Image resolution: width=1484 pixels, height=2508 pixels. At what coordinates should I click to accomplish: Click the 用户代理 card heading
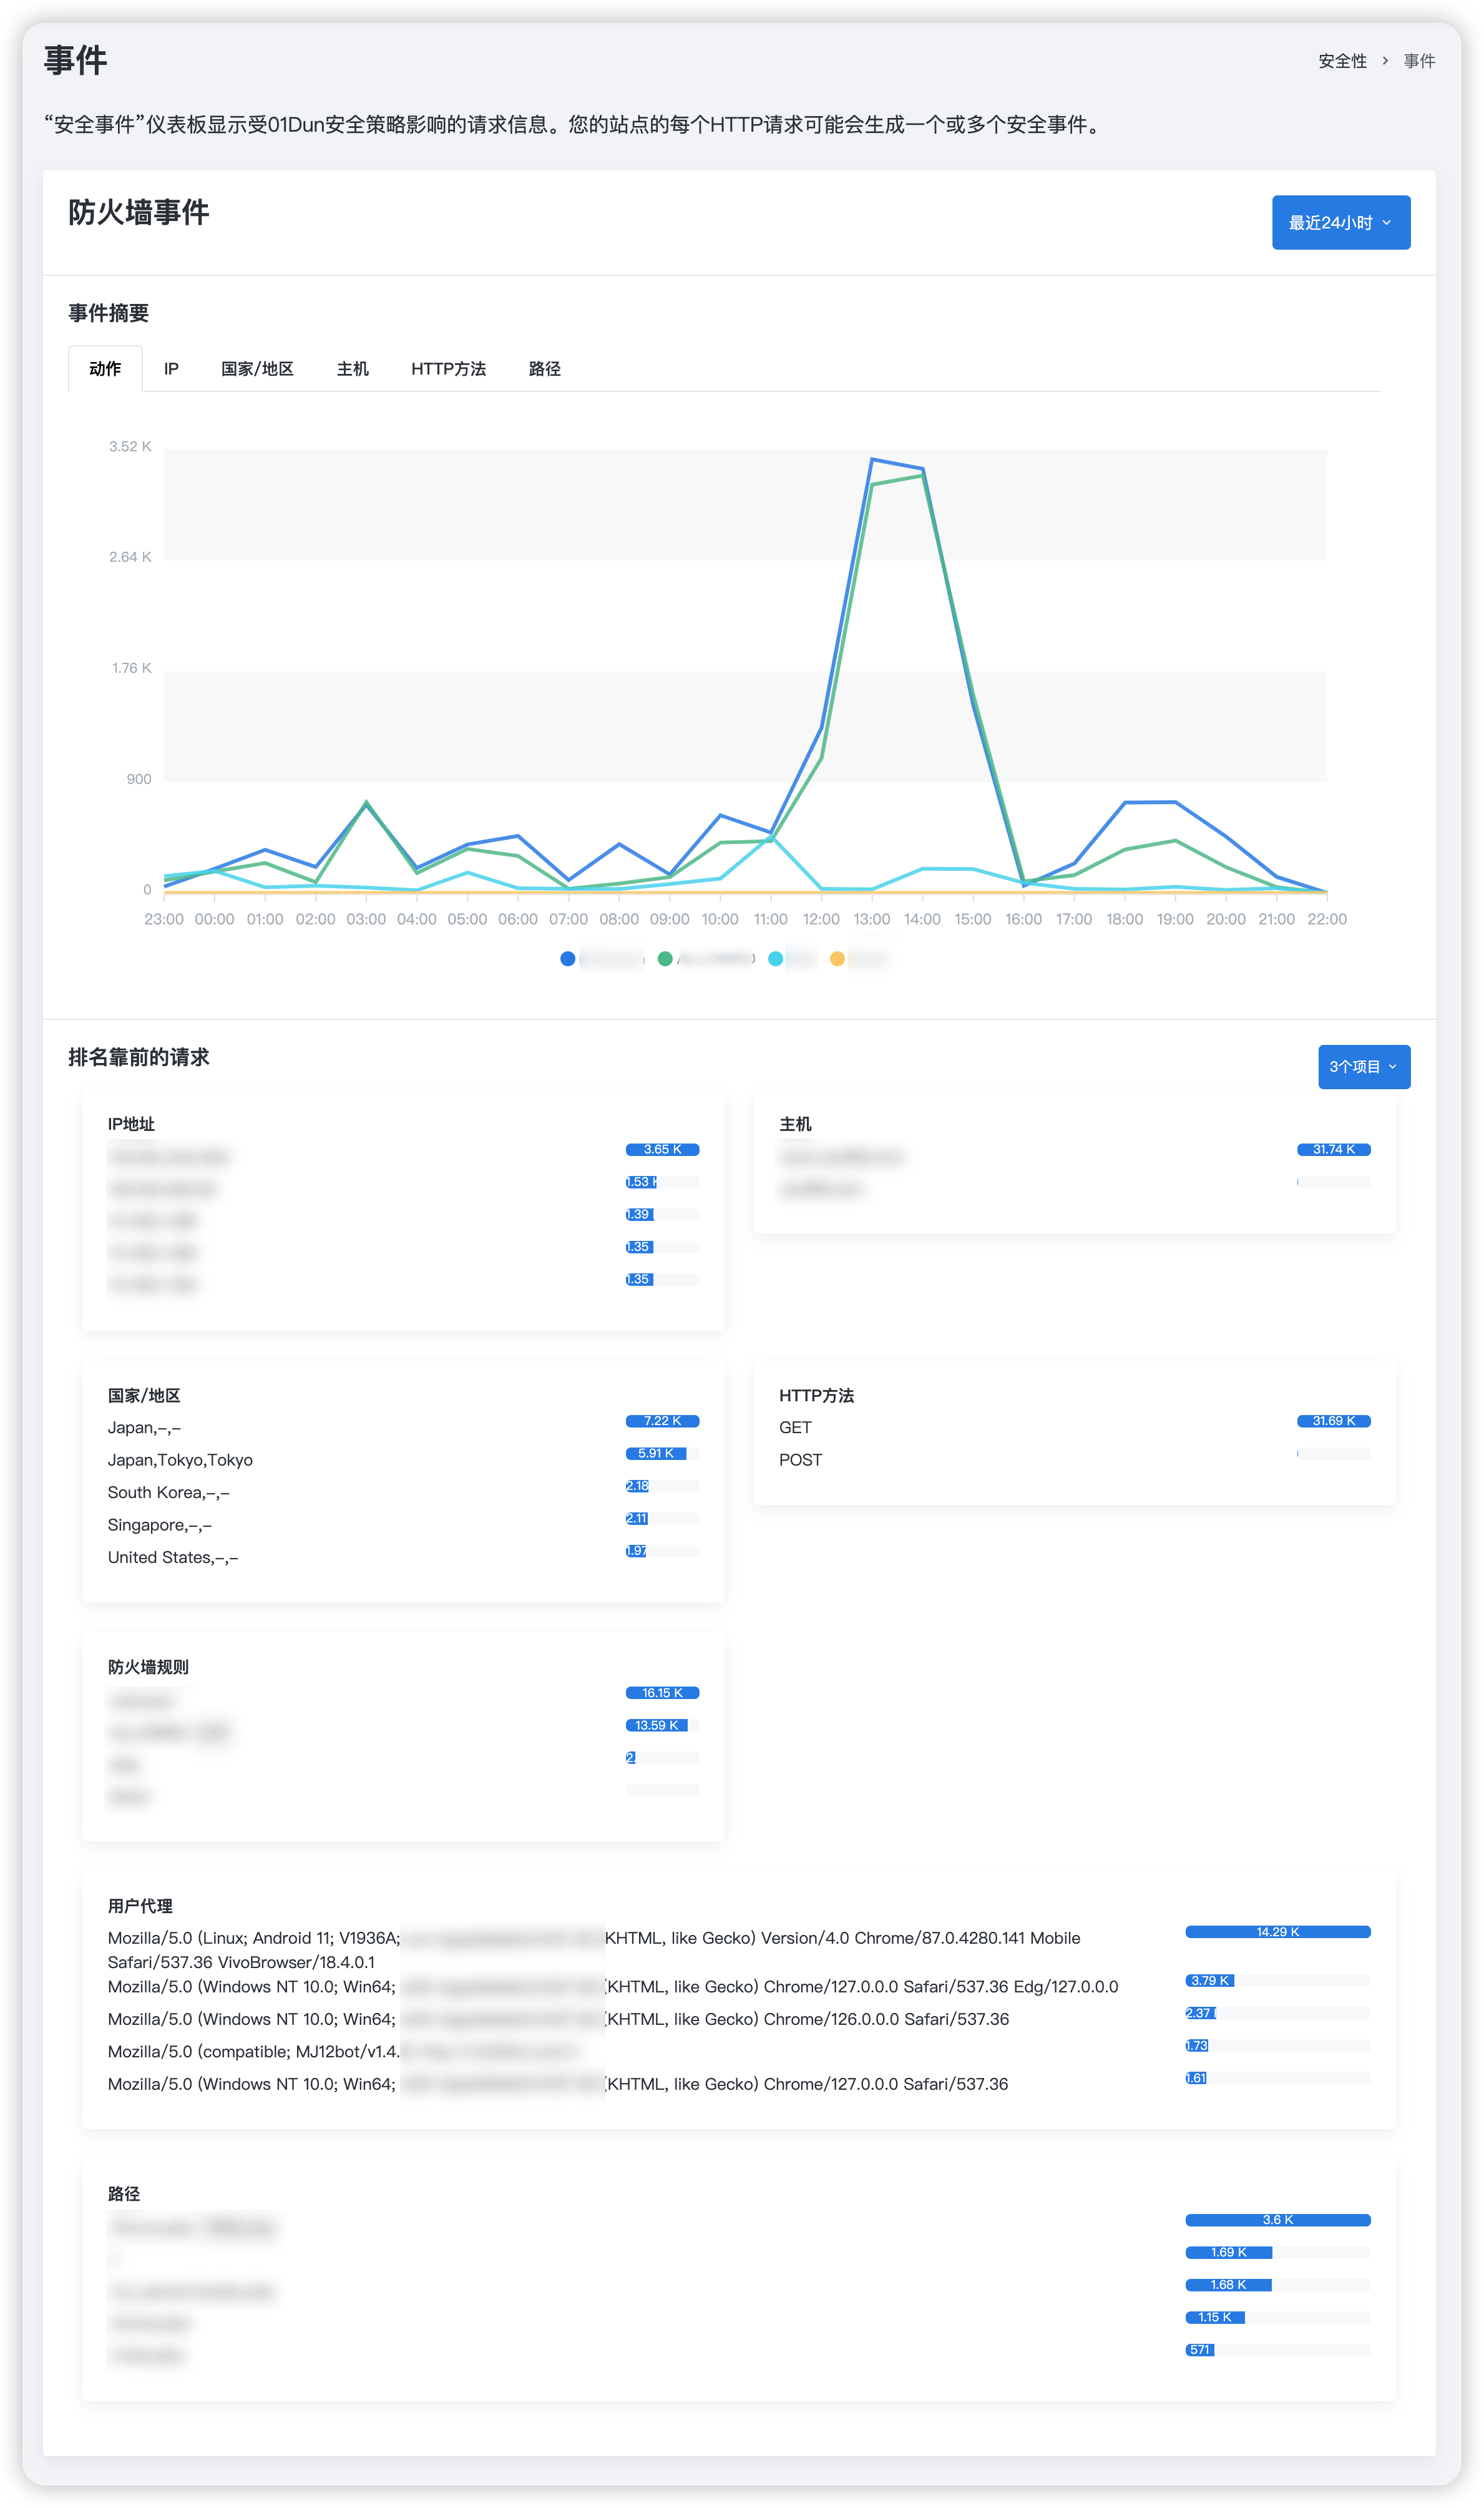tap(140, 1905)
